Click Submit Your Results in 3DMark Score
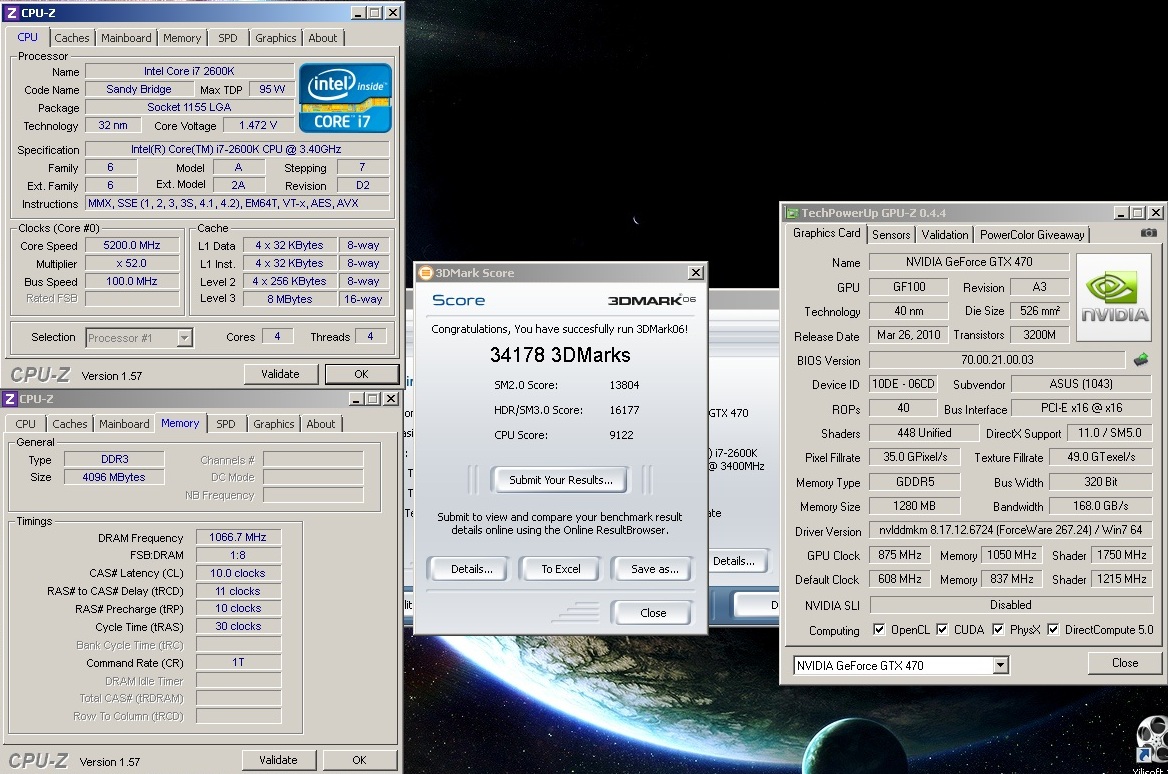Image resolution: width=1168 pixels, height=774 pixels. coord(560,480)
